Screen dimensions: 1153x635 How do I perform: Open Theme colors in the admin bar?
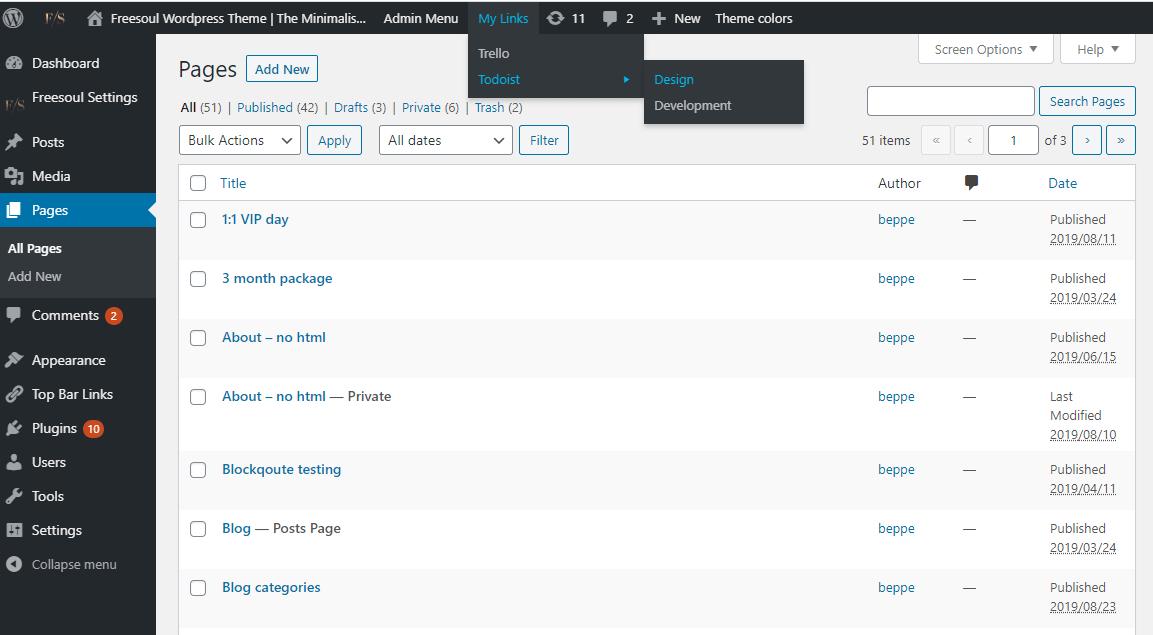[754, 18]
